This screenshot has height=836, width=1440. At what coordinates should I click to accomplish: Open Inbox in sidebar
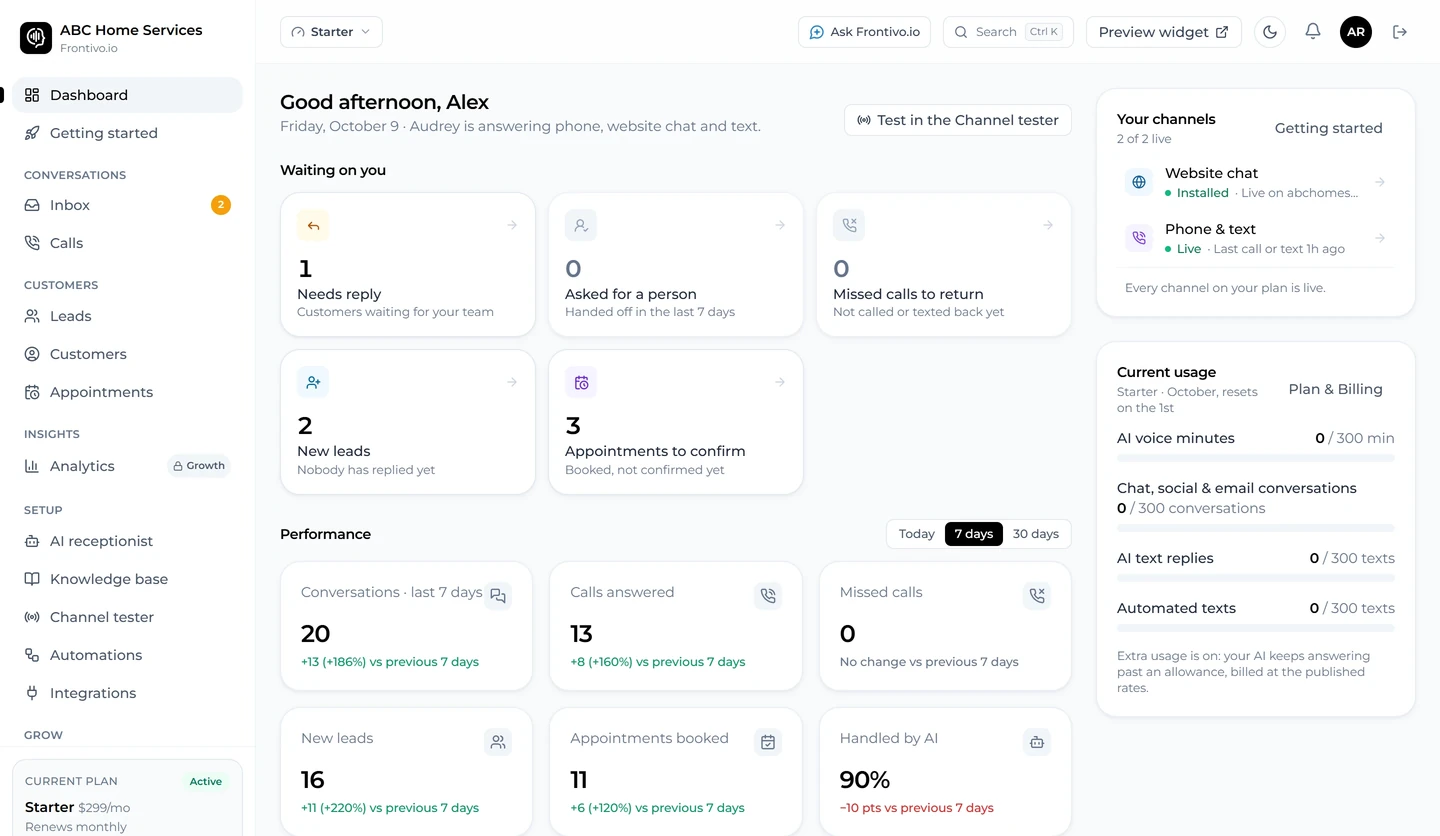point(127,205)
